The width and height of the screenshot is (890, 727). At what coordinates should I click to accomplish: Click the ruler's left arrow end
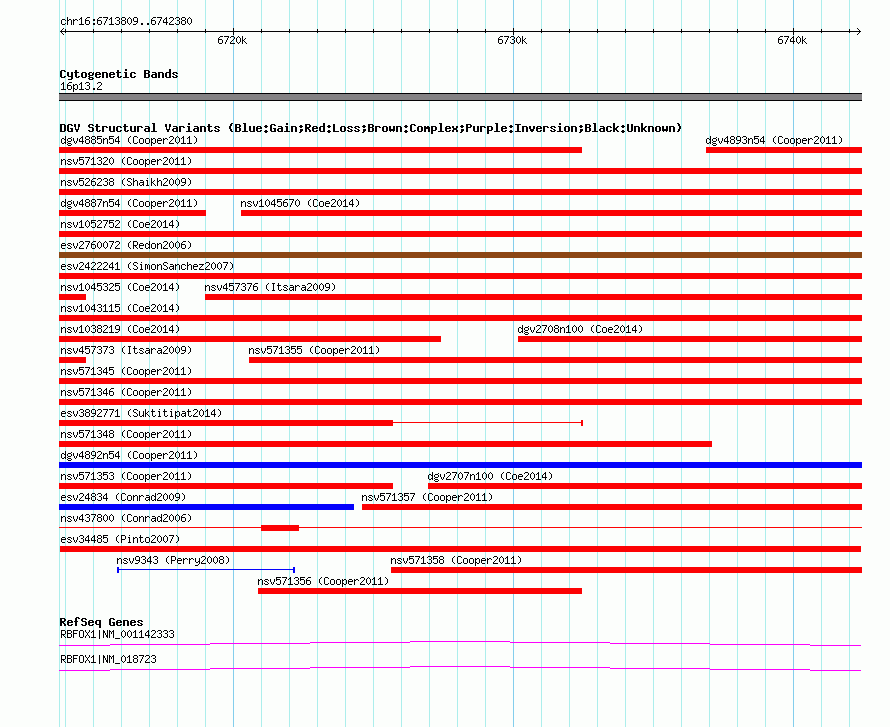pyautogui.click(x=63, y=31)
